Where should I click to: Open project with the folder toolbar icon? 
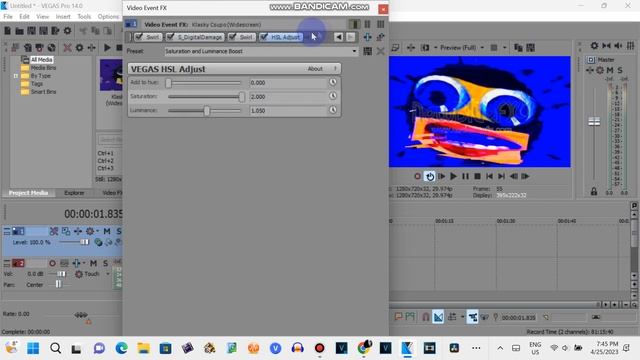(x=19, y=31)
